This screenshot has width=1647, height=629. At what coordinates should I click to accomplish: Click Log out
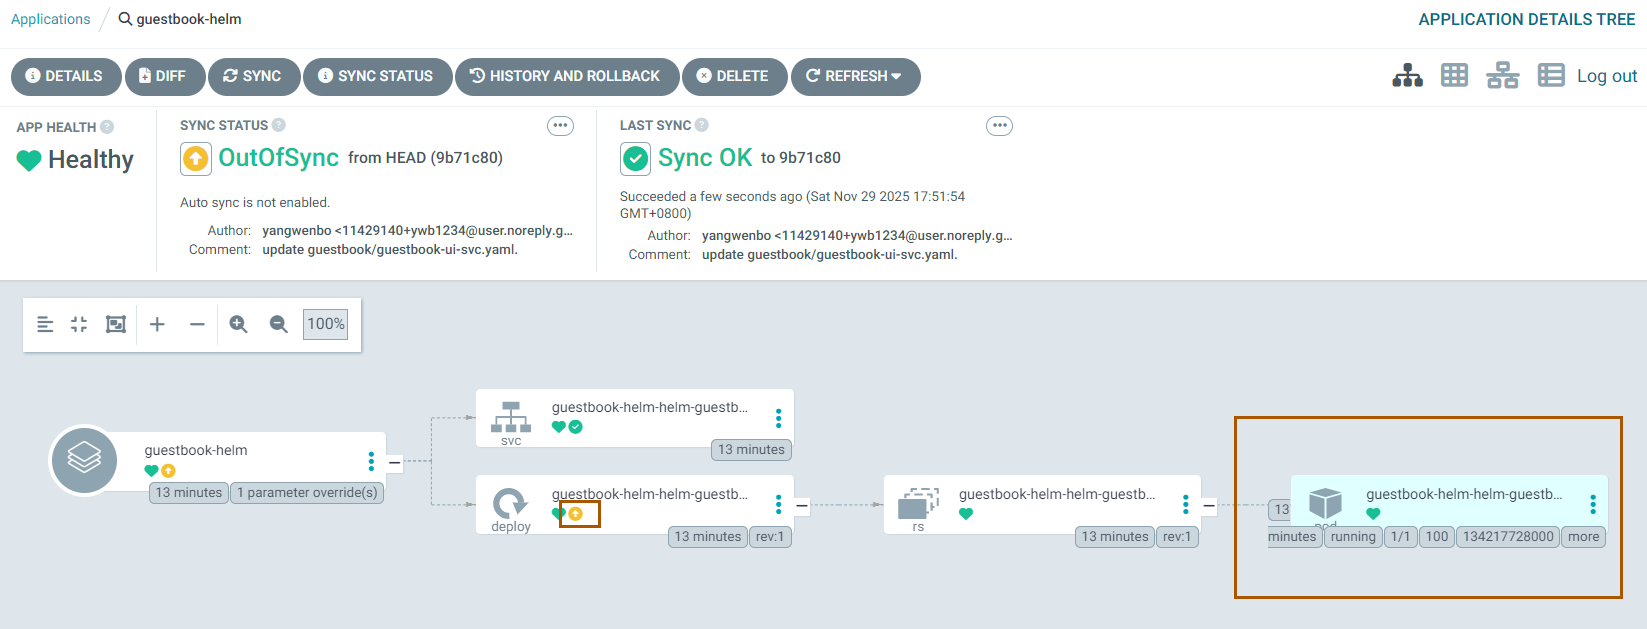pyautogui.click(x=1607, y=76)
